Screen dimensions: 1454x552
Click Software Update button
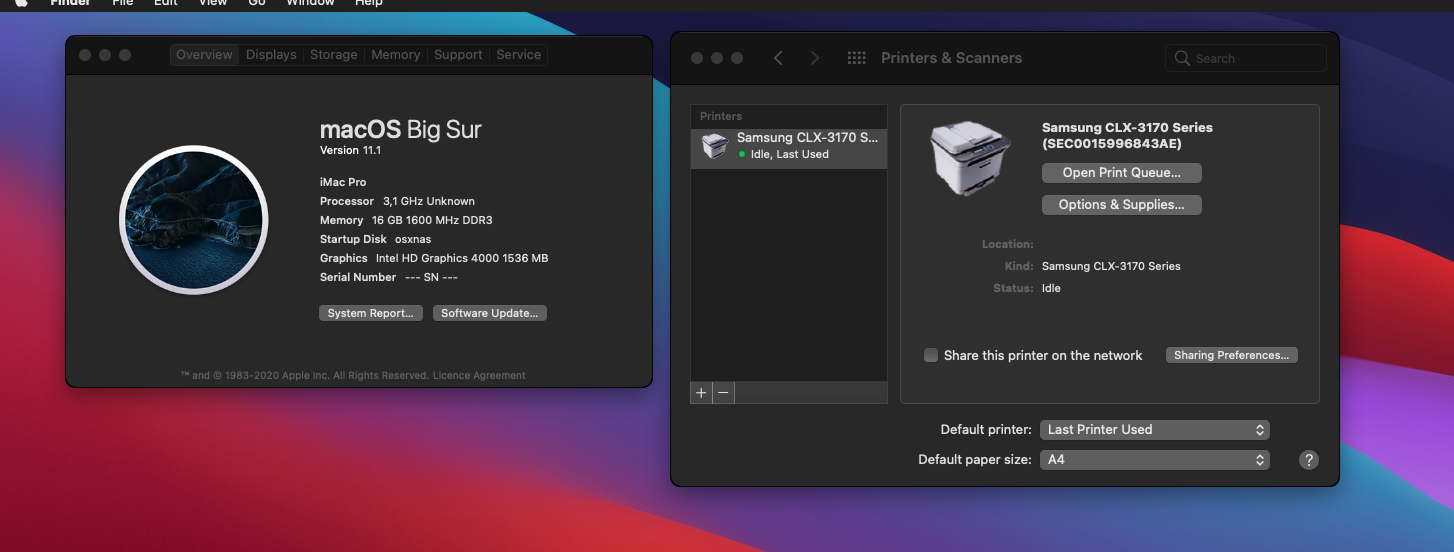pyautogui.click(x=490, y=313)
